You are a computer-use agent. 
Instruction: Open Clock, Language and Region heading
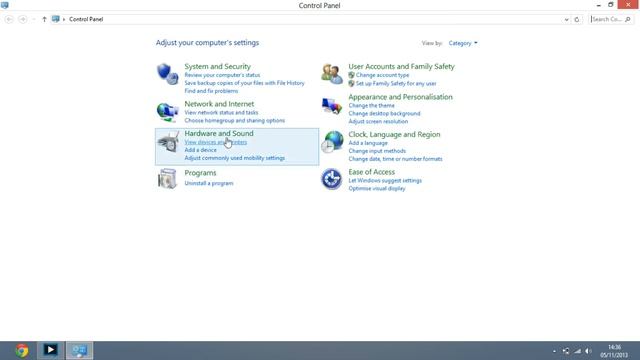click(x=394, y=134)
